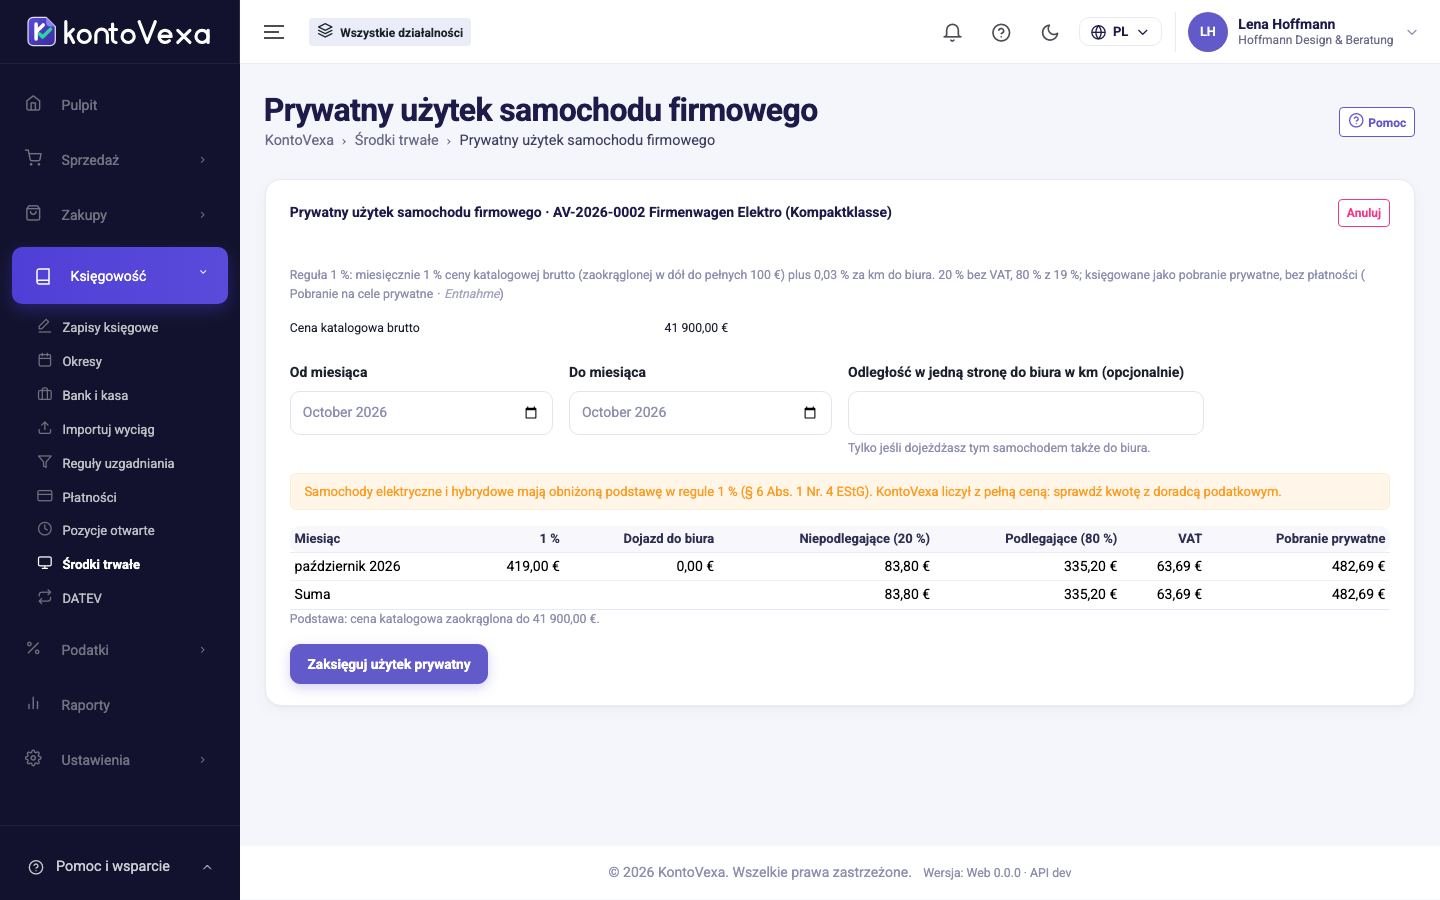Expand the Ustawienia sidebar section
This screenshot has width=1440, height=900.
[120, 760]
